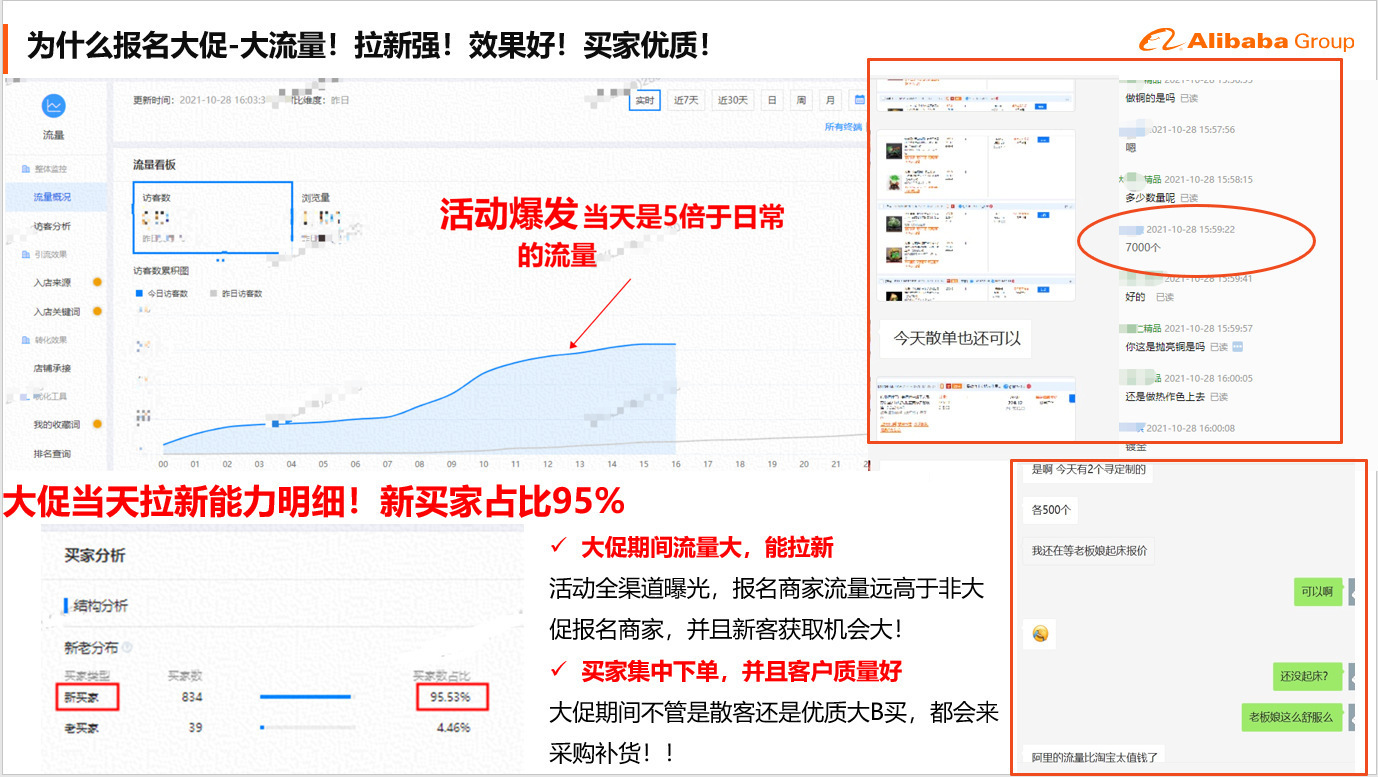
Task: Select the 访客数 metric card
Action: click(x=212, y=219)
